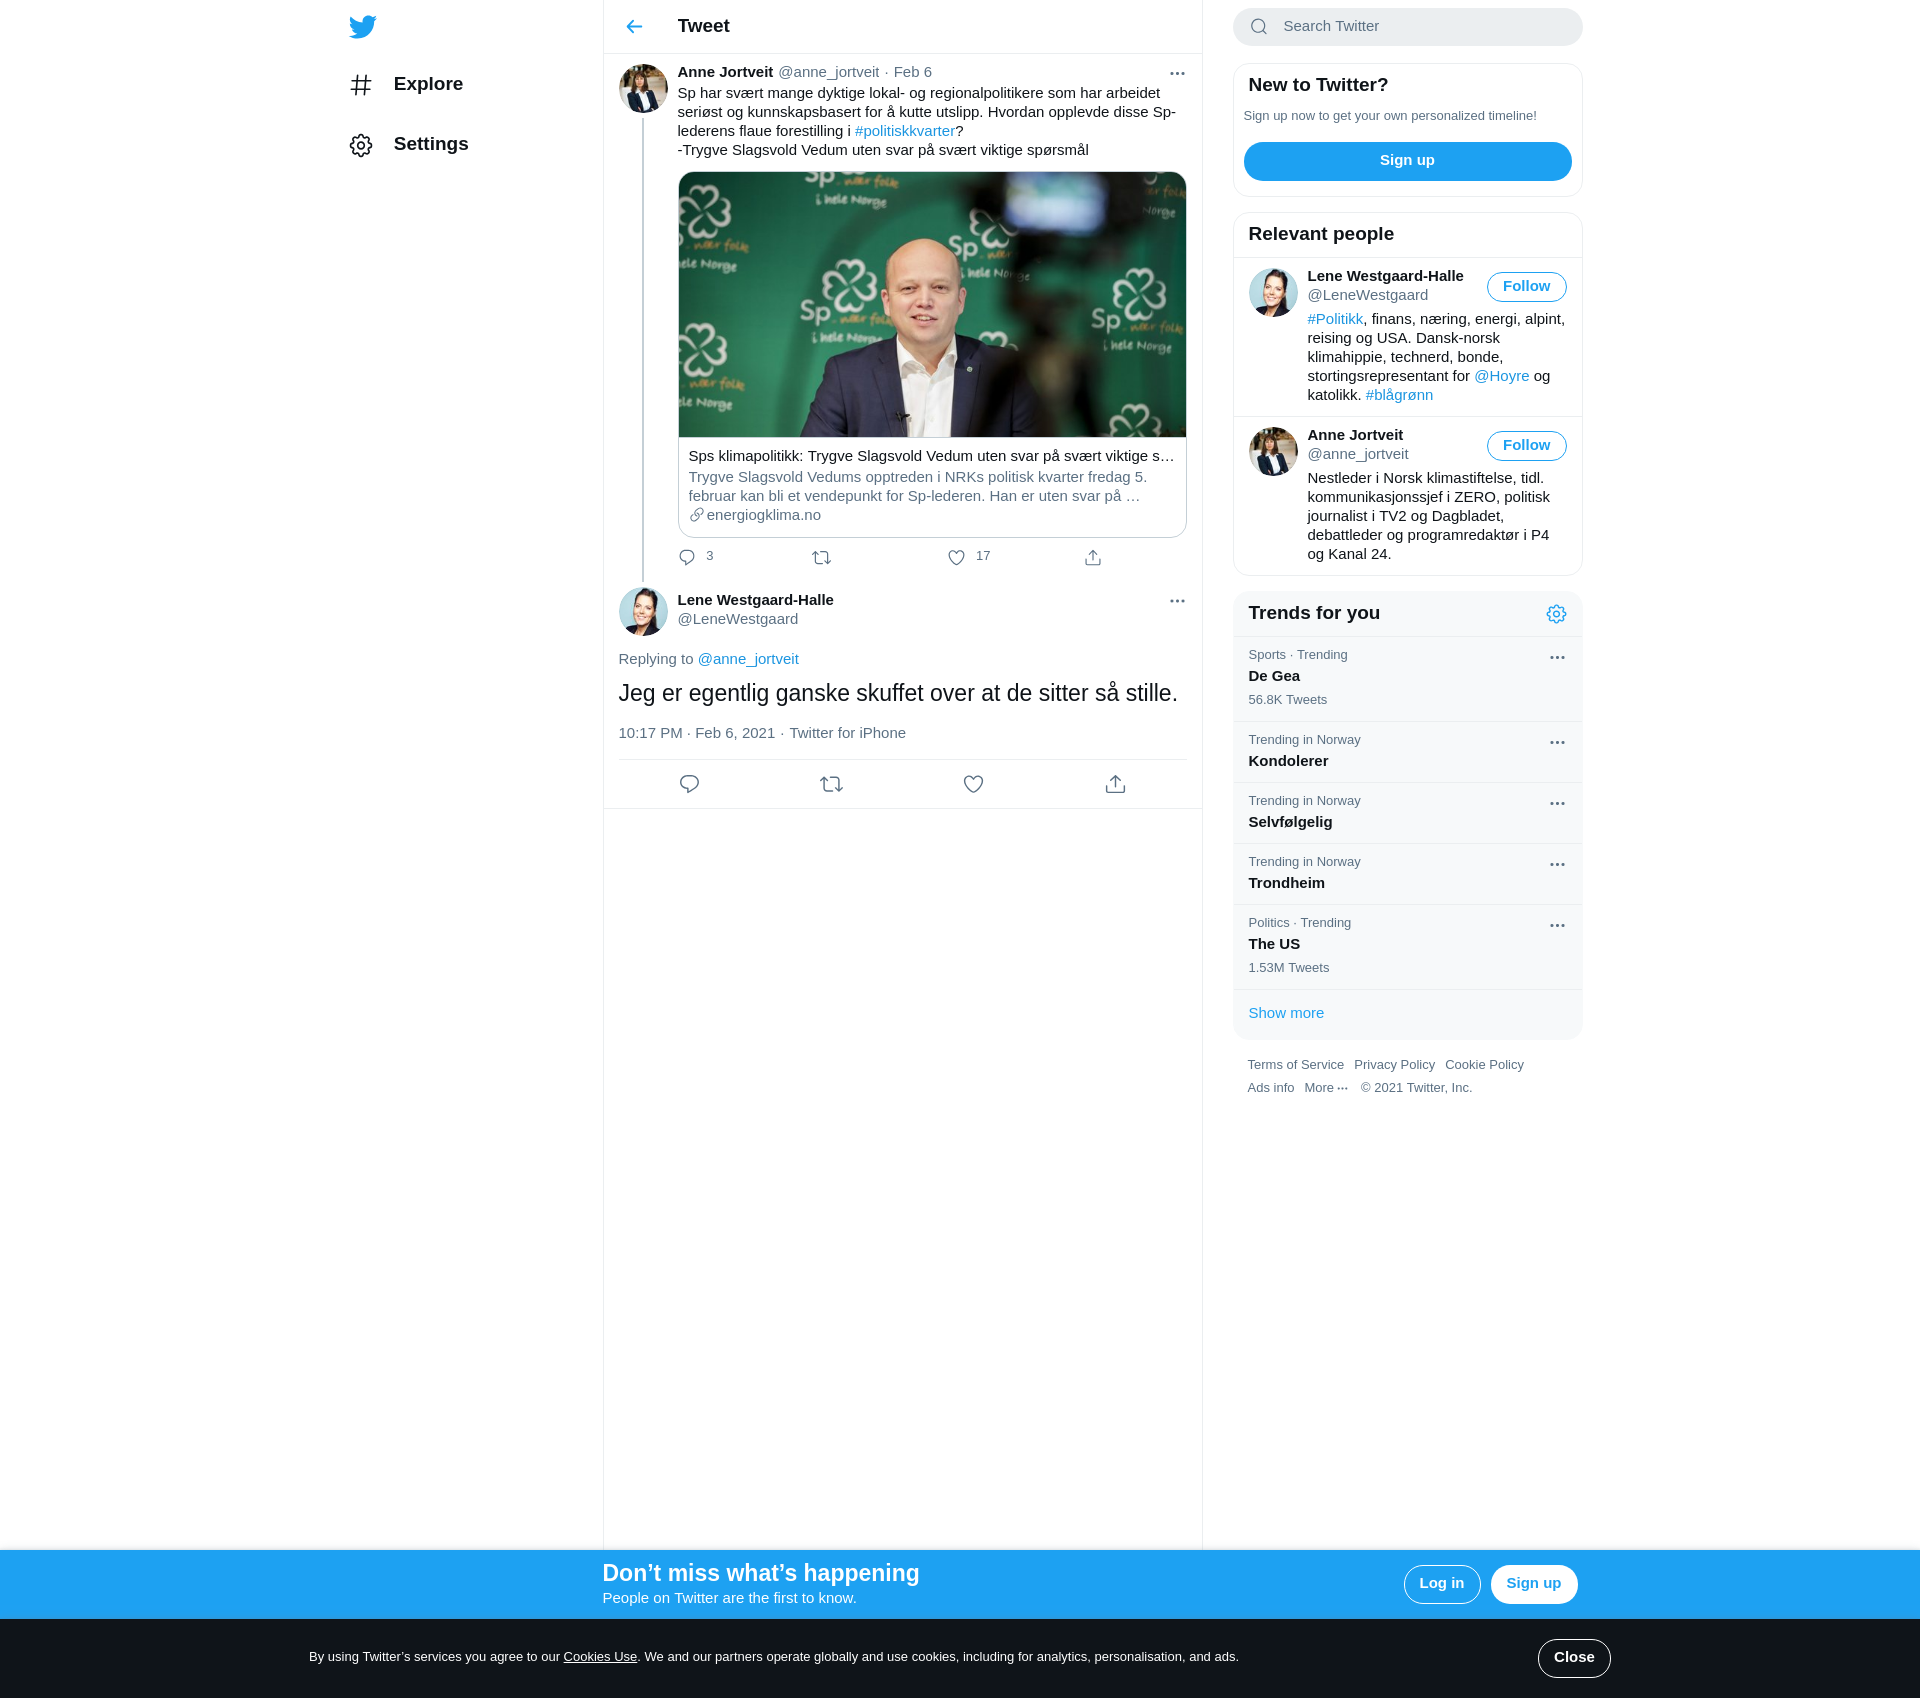Image resolution: width=1920 pixels, height=1698 pixels.
Task: Open Lene Westgaard-Halle's avatar in Relevant people
Action: point(1273,292)
